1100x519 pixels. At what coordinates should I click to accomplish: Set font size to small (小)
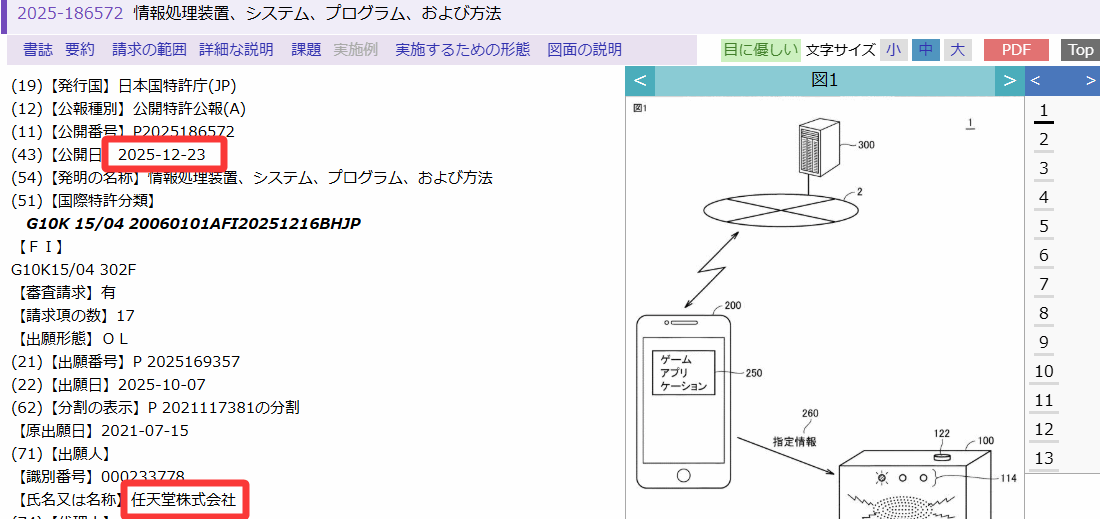[893, 49]
